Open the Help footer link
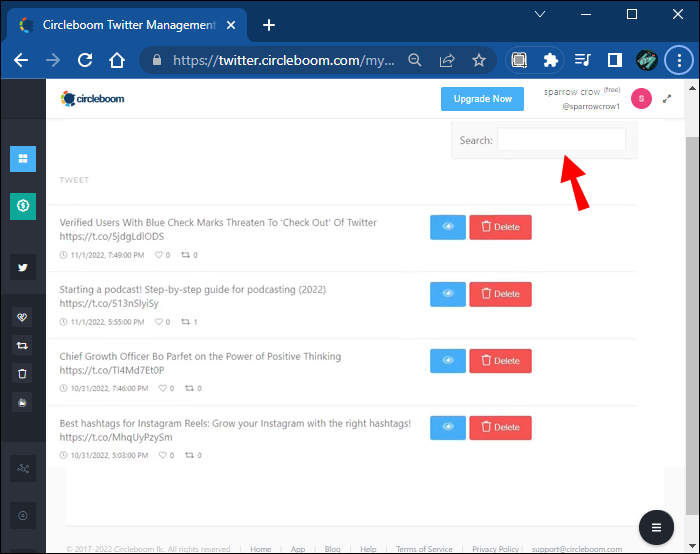Viewport: 700px width, 554px height. (x=368, y=549)
